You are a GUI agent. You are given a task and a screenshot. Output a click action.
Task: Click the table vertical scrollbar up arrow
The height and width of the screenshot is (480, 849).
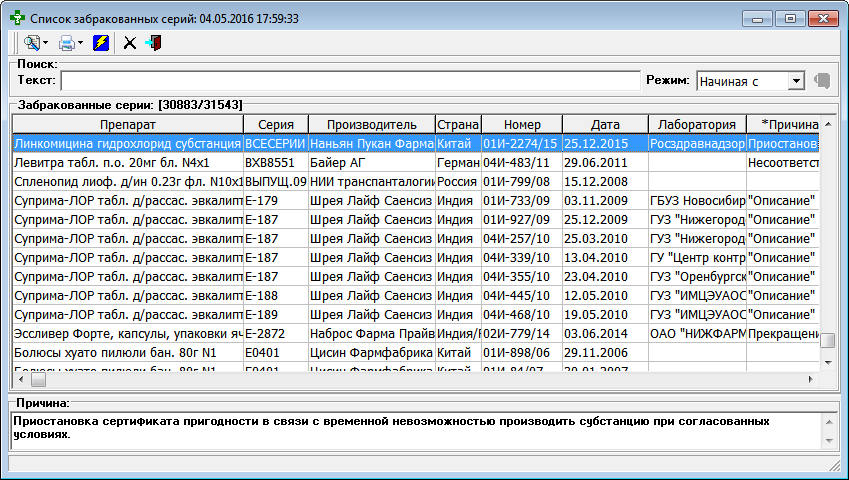click(x=827, y=123)
